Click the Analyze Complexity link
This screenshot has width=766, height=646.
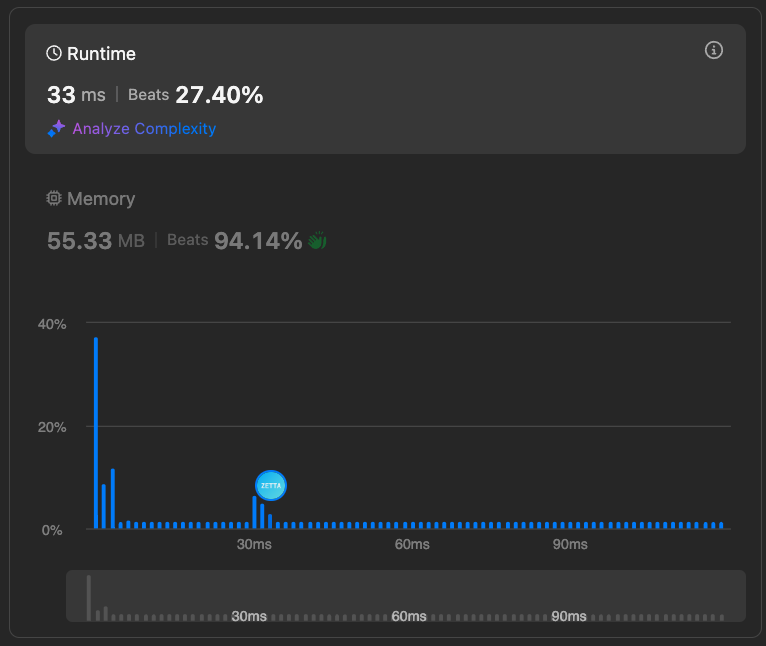144,129
